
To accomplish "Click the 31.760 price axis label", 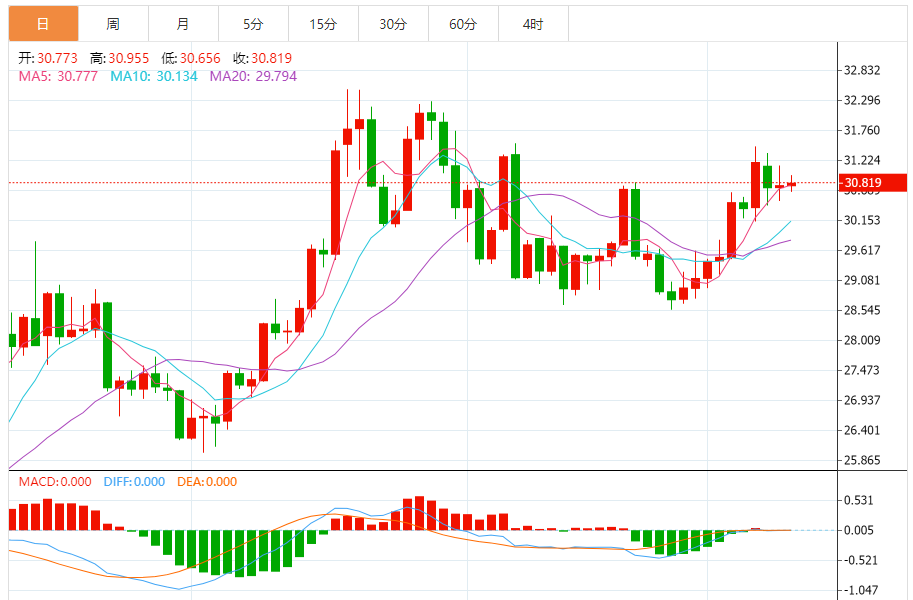I will 862,130.
